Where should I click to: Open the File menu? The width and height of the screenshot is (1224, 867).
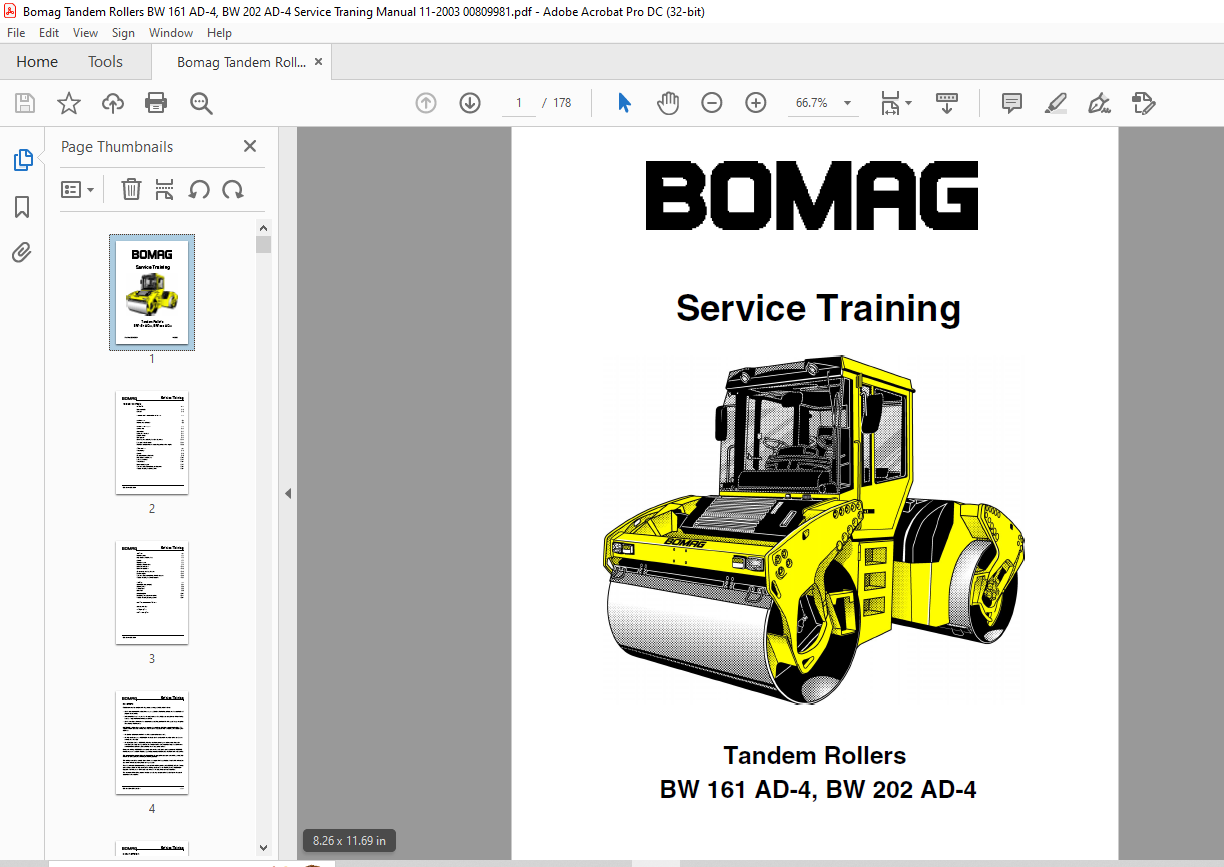(16, 33)
